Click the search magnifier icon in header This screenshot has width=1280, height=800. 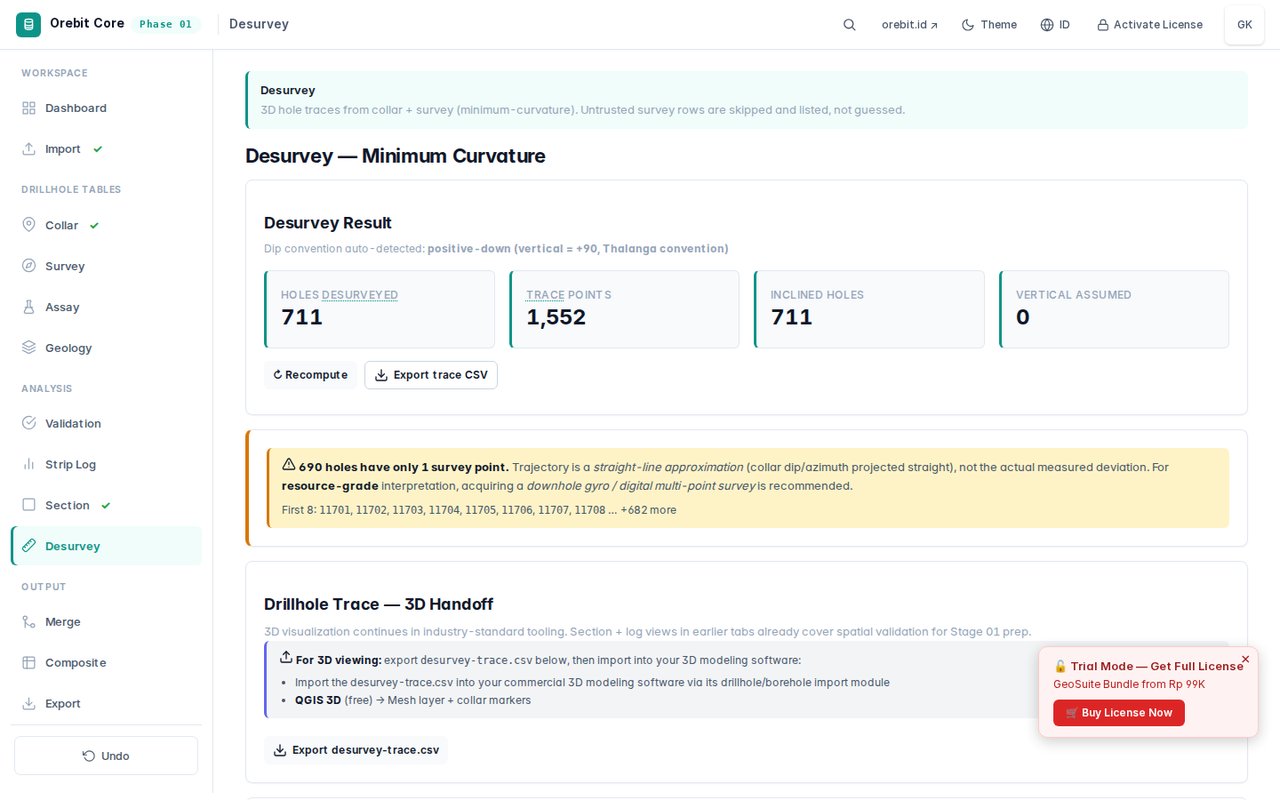tap(849, 25)
